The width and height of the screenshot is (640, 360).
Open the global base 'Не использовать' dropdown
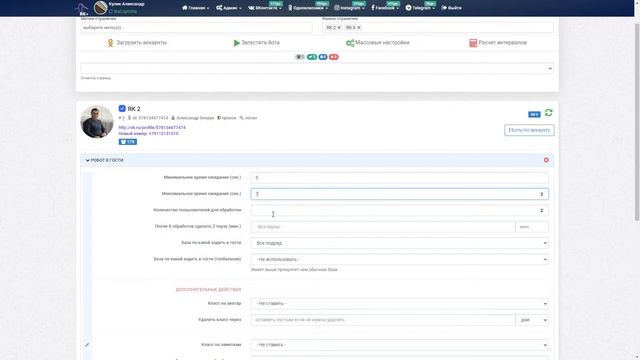[x=400, y=259]
